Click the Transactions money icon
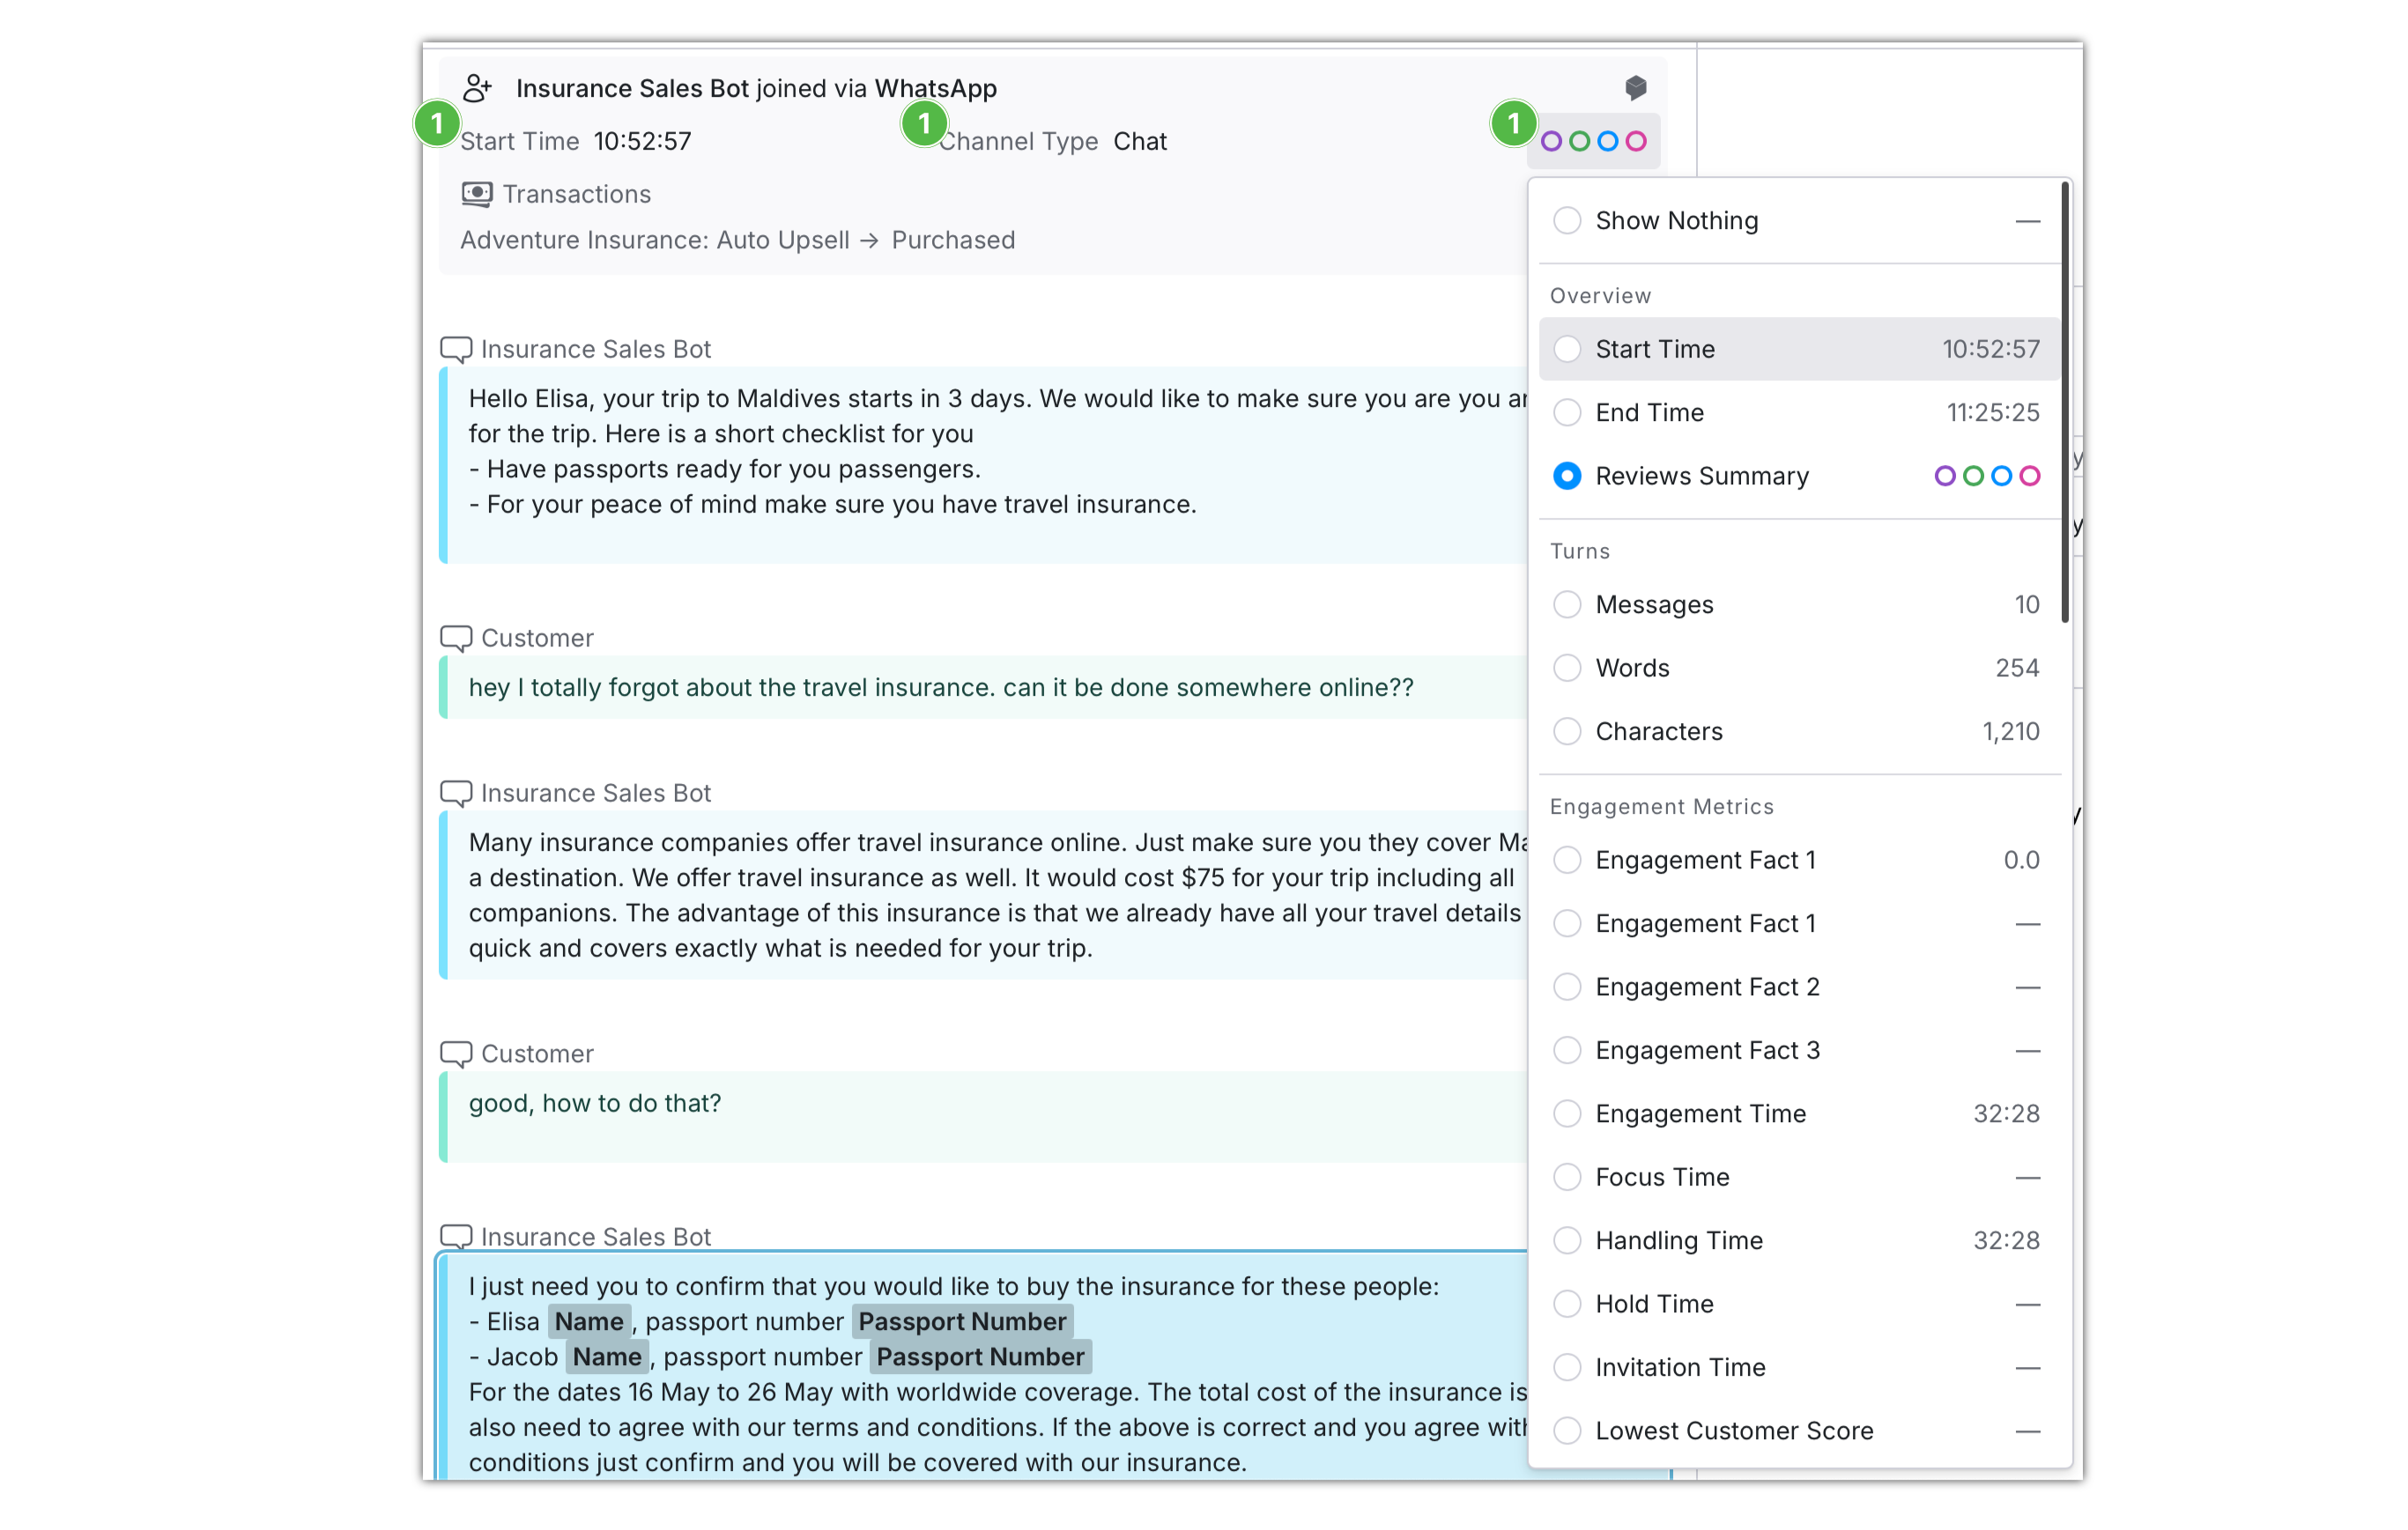 477,194
